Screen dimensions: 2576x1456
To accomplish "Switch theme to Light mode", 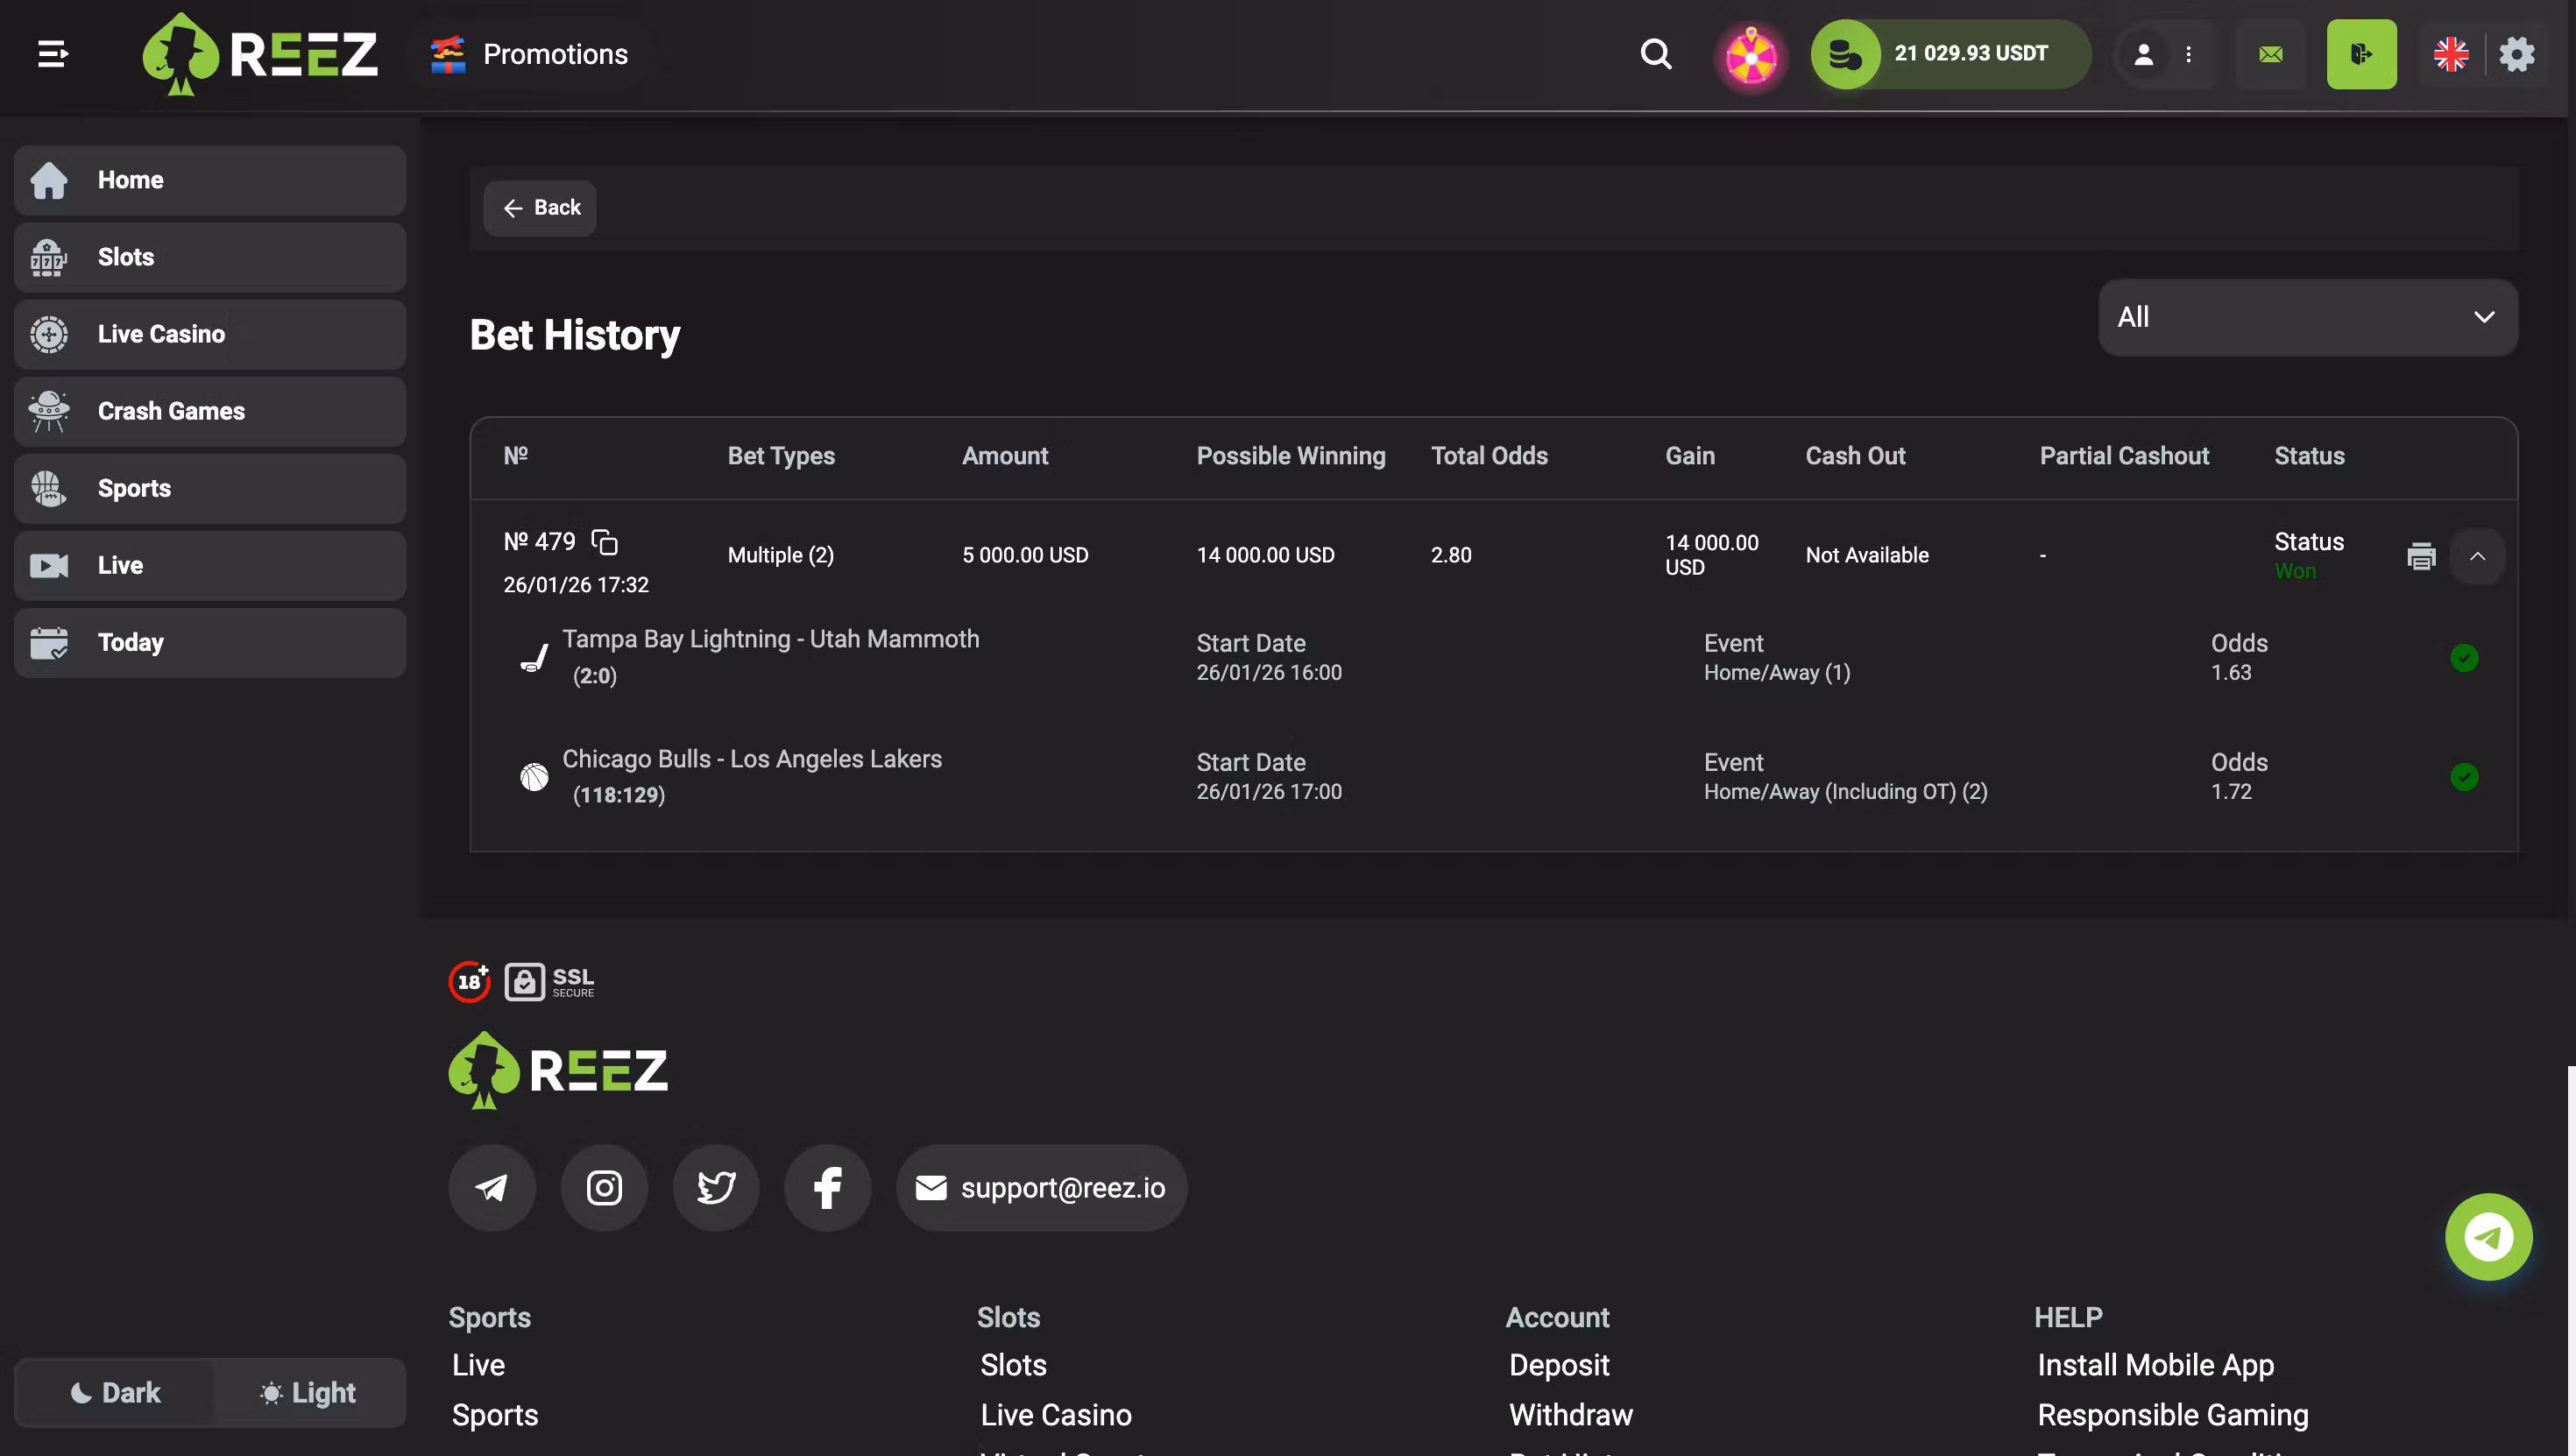I will (308, 1392).
